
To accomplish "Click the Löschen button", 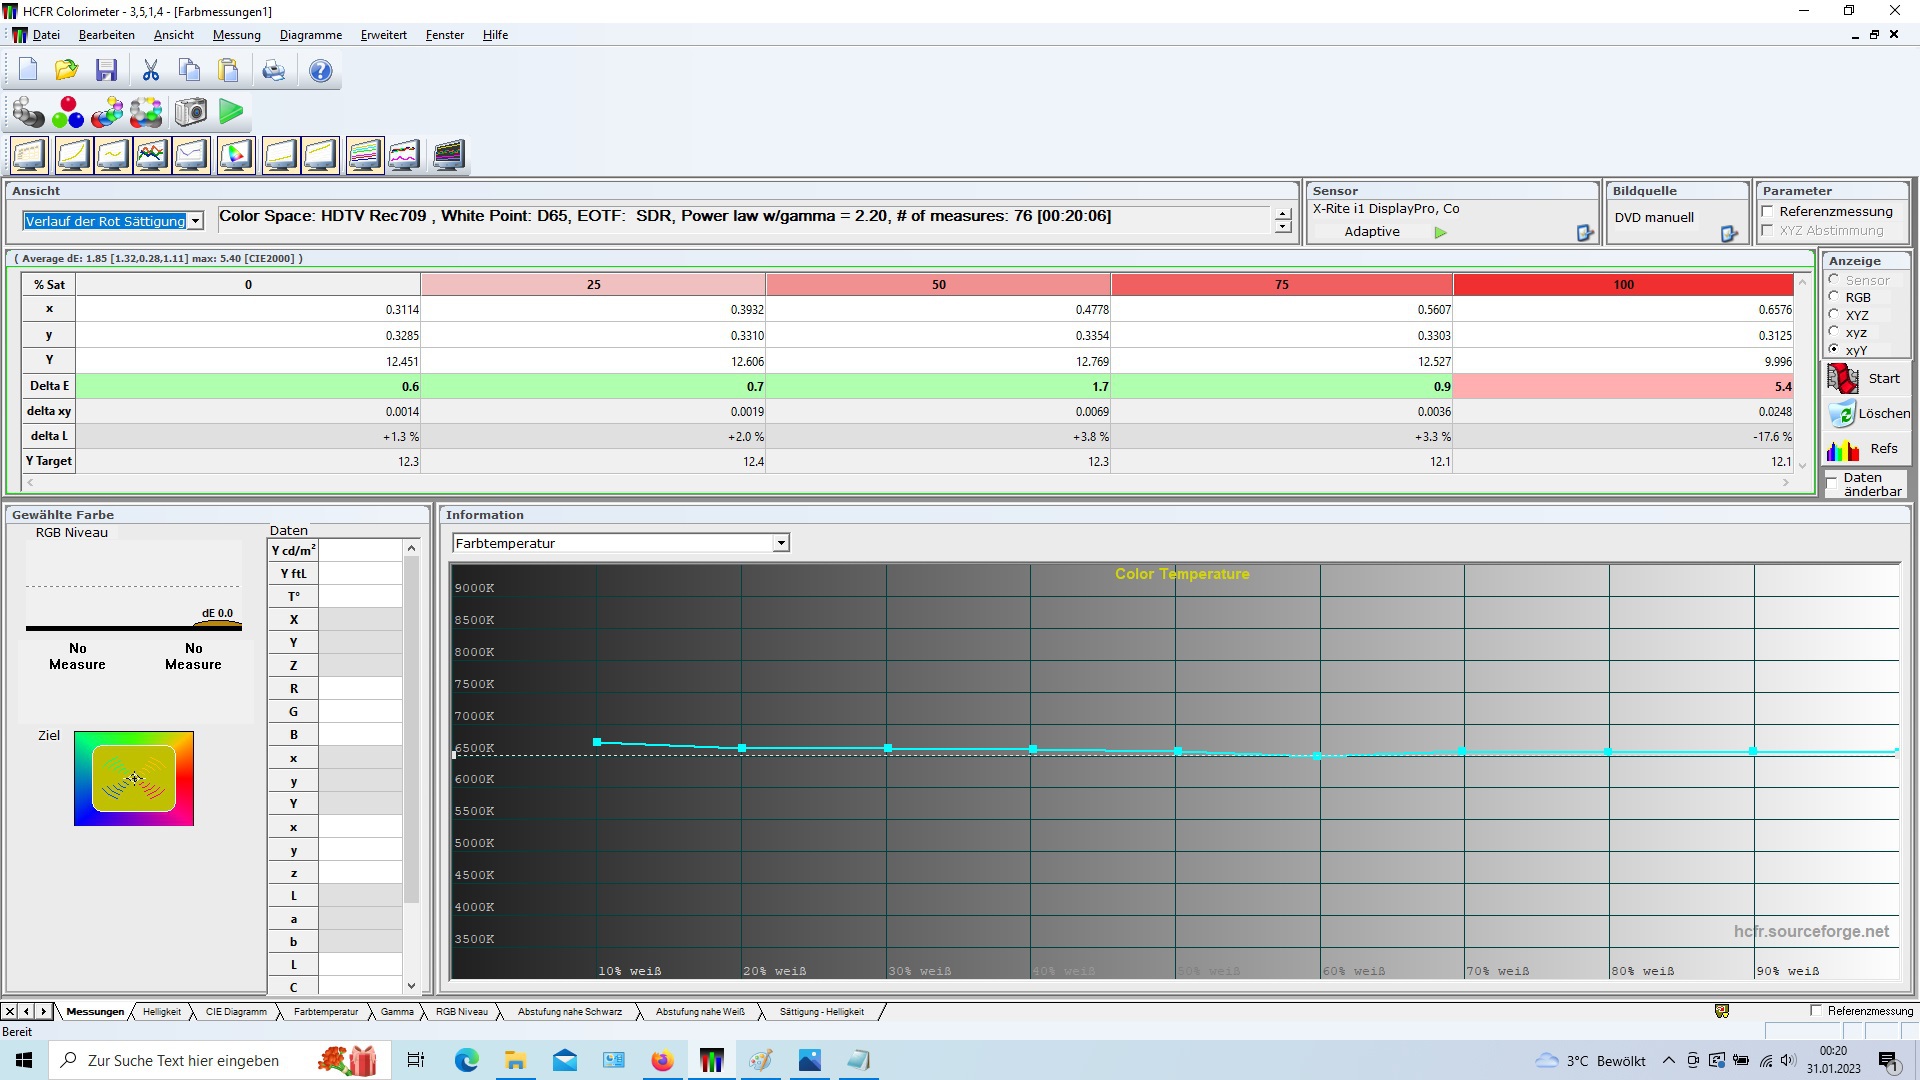I will tap(1868, 413).
